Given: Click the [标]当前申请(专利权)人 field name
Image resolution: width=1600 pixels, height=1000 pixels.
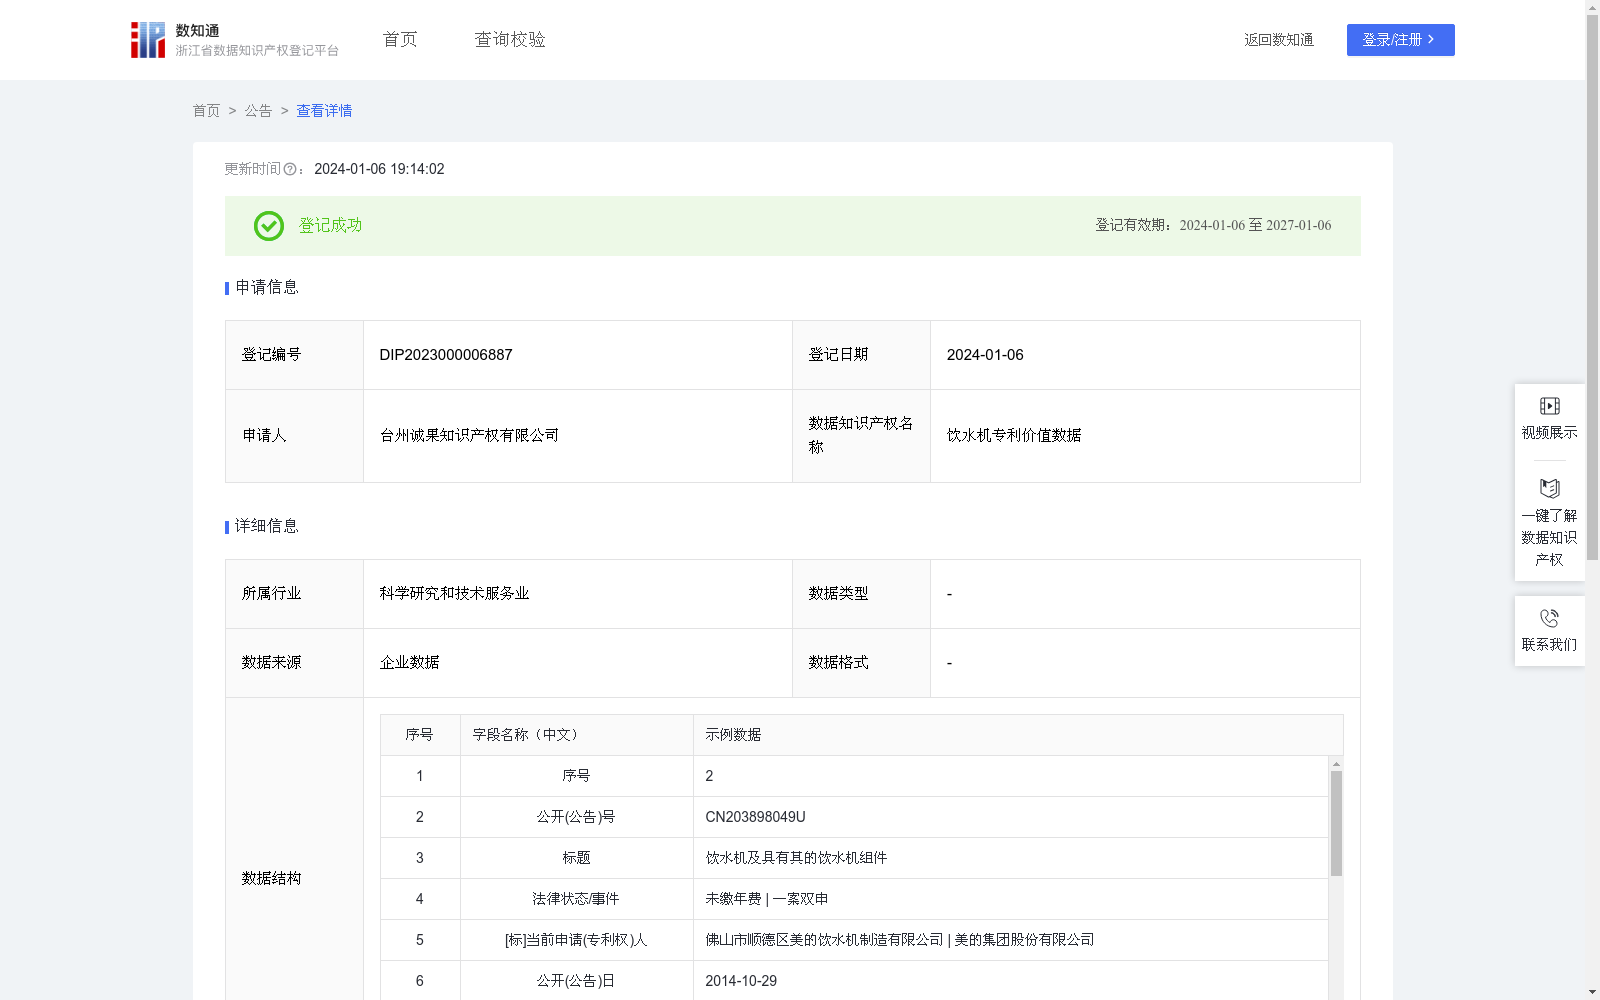Looking at the screenshot, I should [576, 940].
